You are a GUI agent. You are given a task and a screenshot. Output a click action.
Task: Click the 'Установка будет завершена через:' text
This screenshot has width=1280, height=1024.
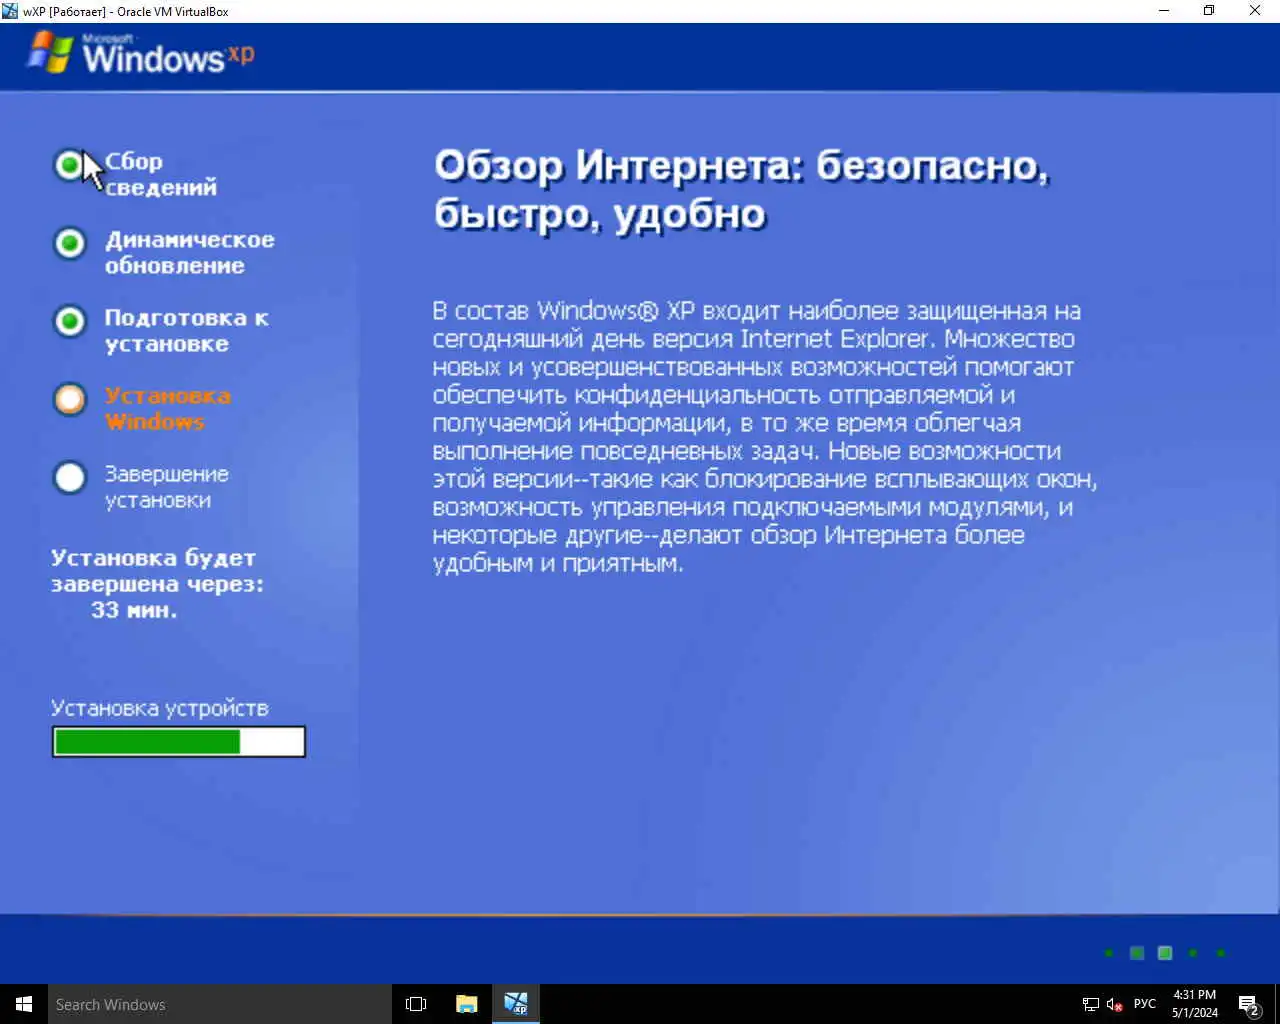(x=157, y=571)
